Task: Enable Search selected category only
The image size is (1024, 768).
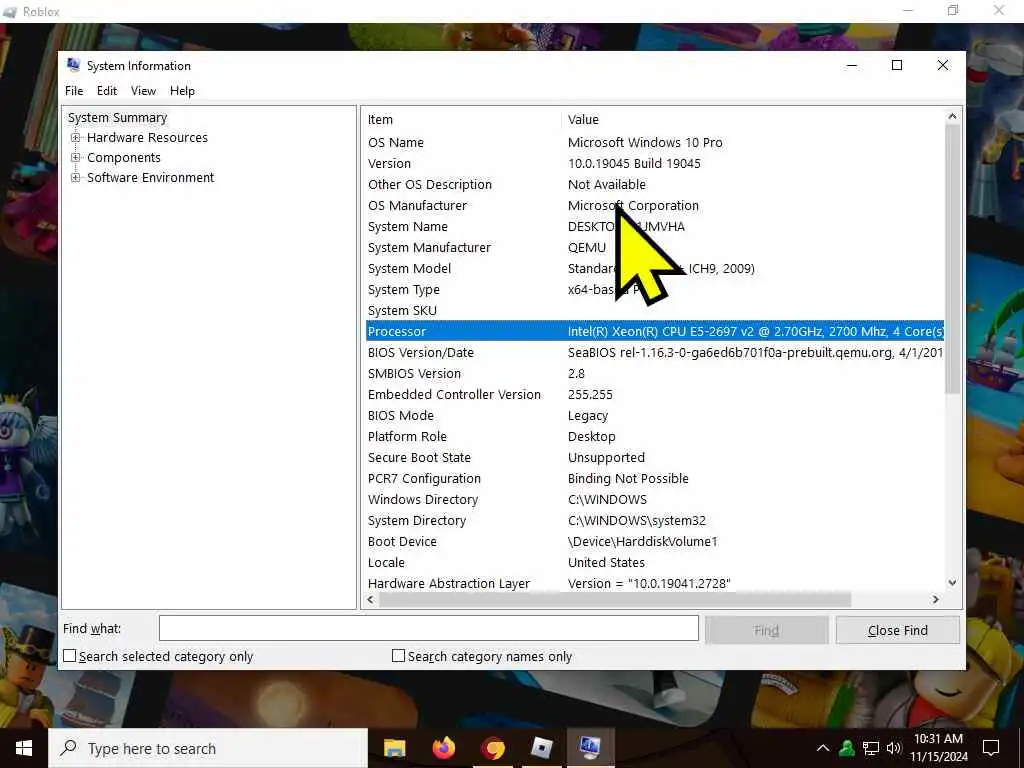Action: tap(70, 656)
